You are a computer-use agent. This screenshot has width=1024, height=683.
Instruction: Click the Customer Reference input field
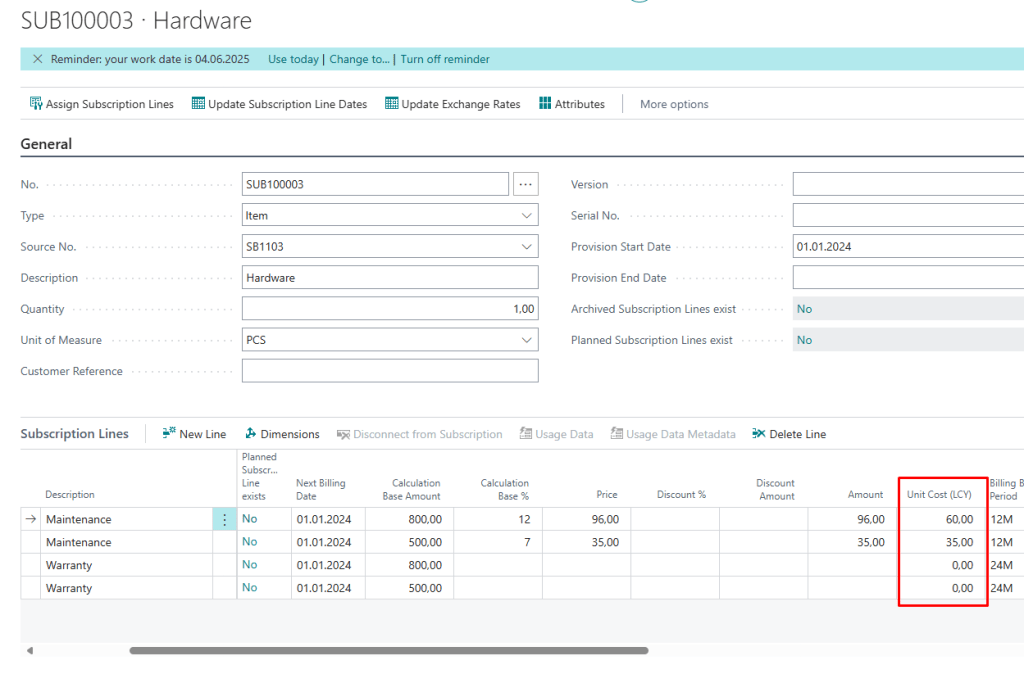click(x=390, y=371)
